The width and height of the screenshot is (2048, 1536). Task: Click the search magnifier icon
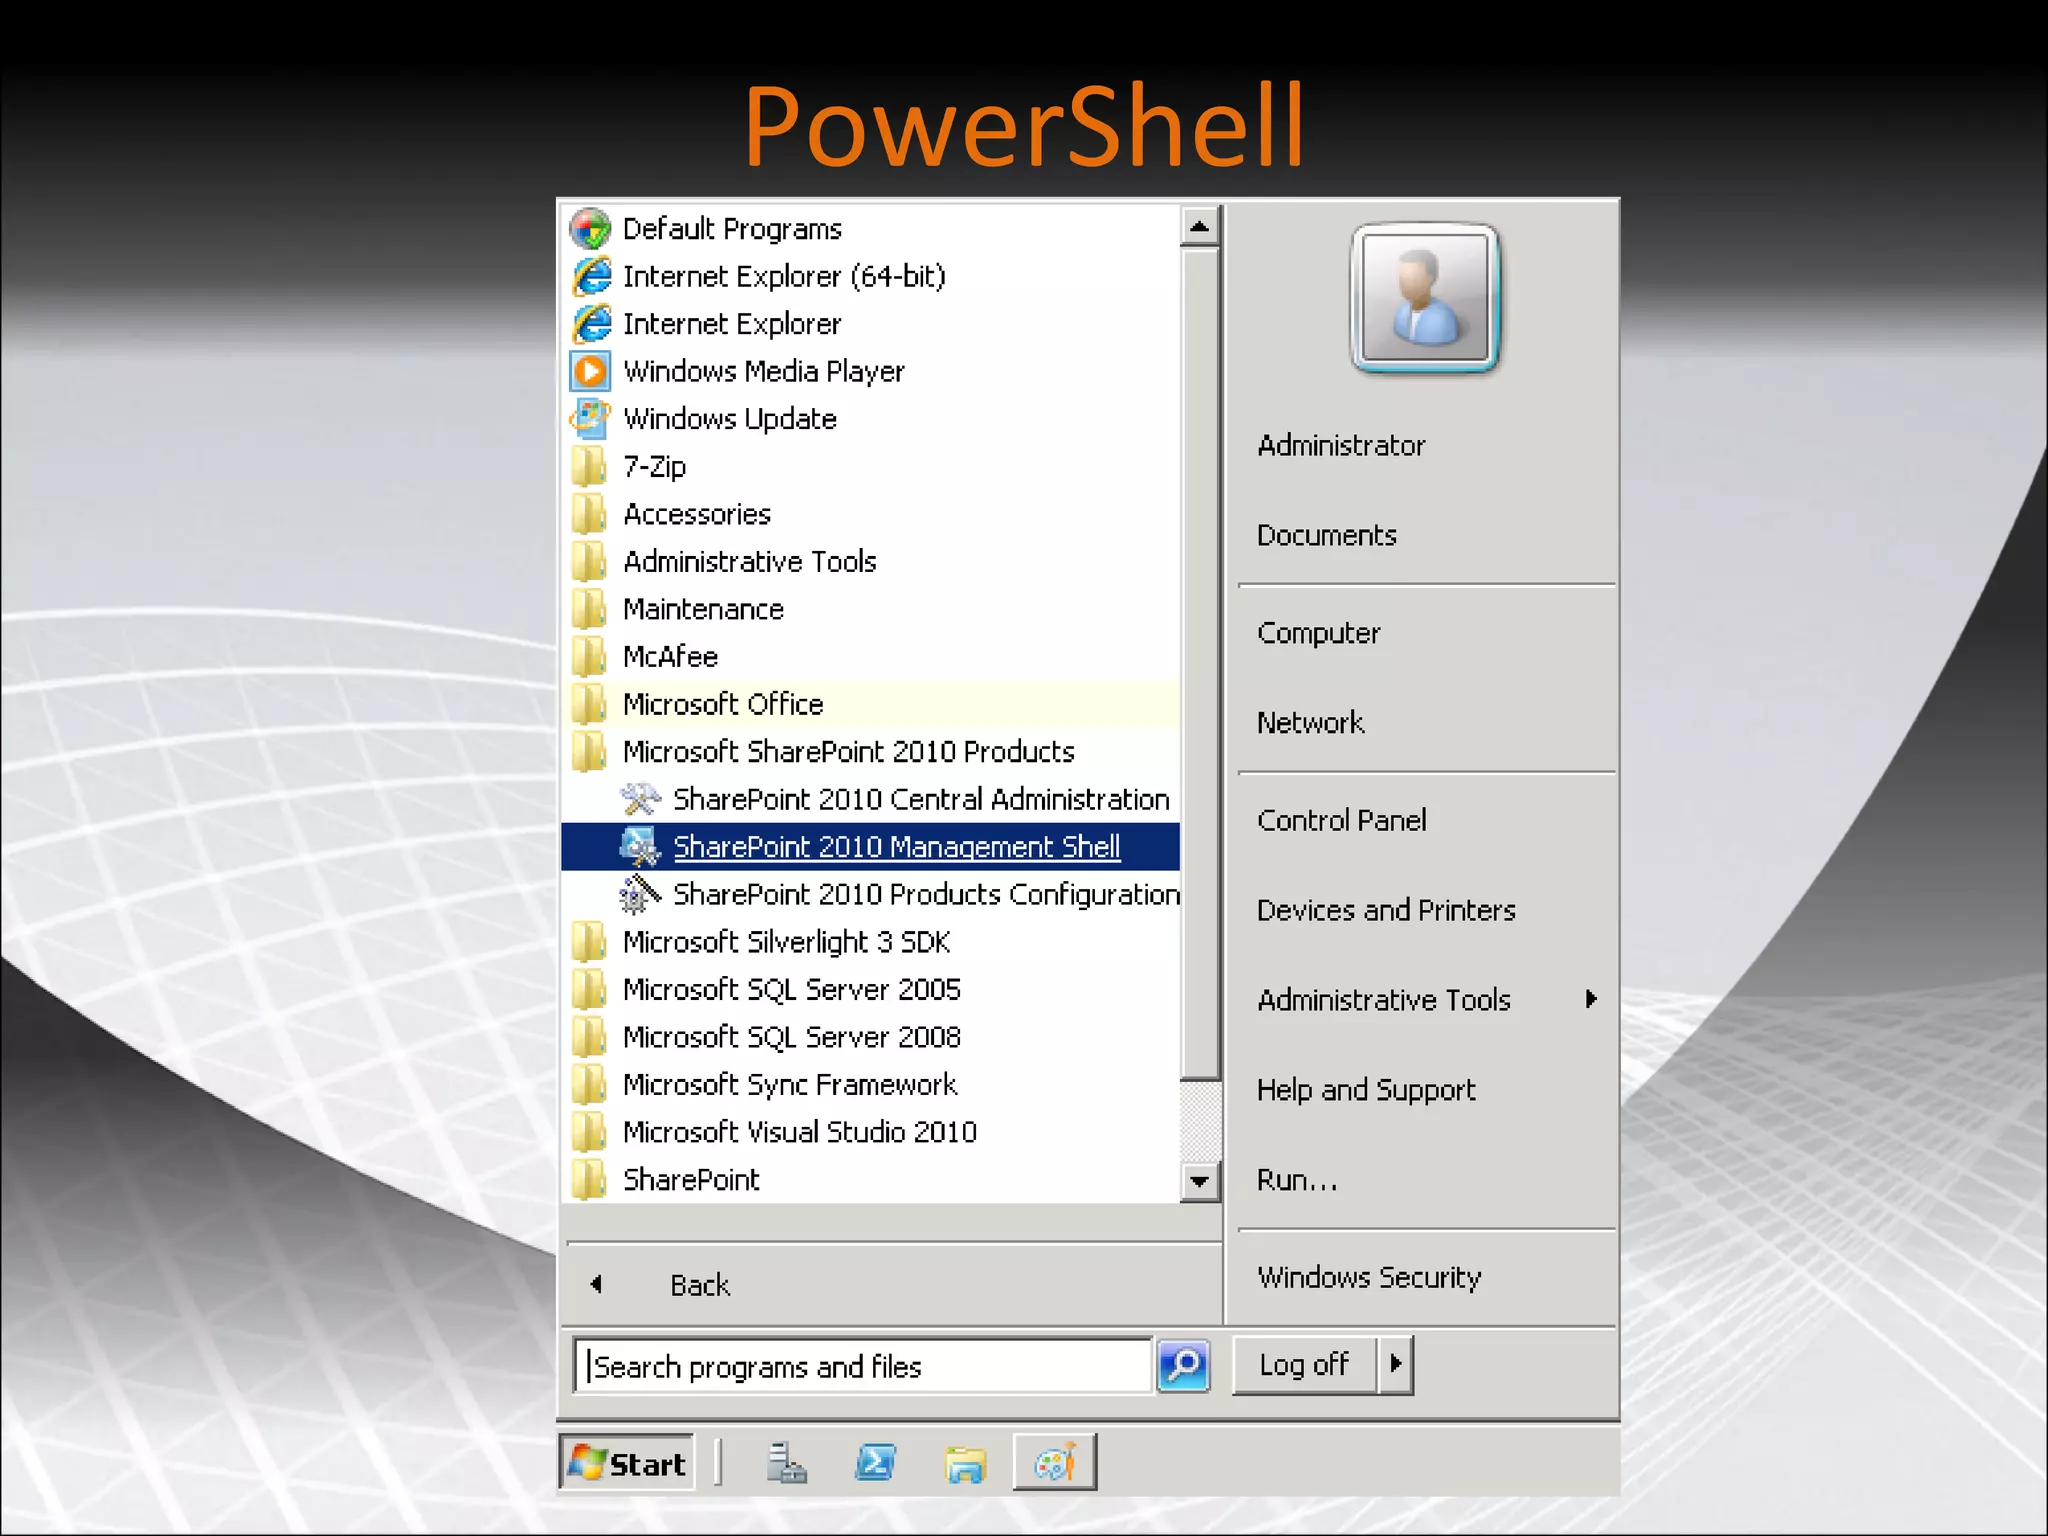[x=1184, y=1365]
